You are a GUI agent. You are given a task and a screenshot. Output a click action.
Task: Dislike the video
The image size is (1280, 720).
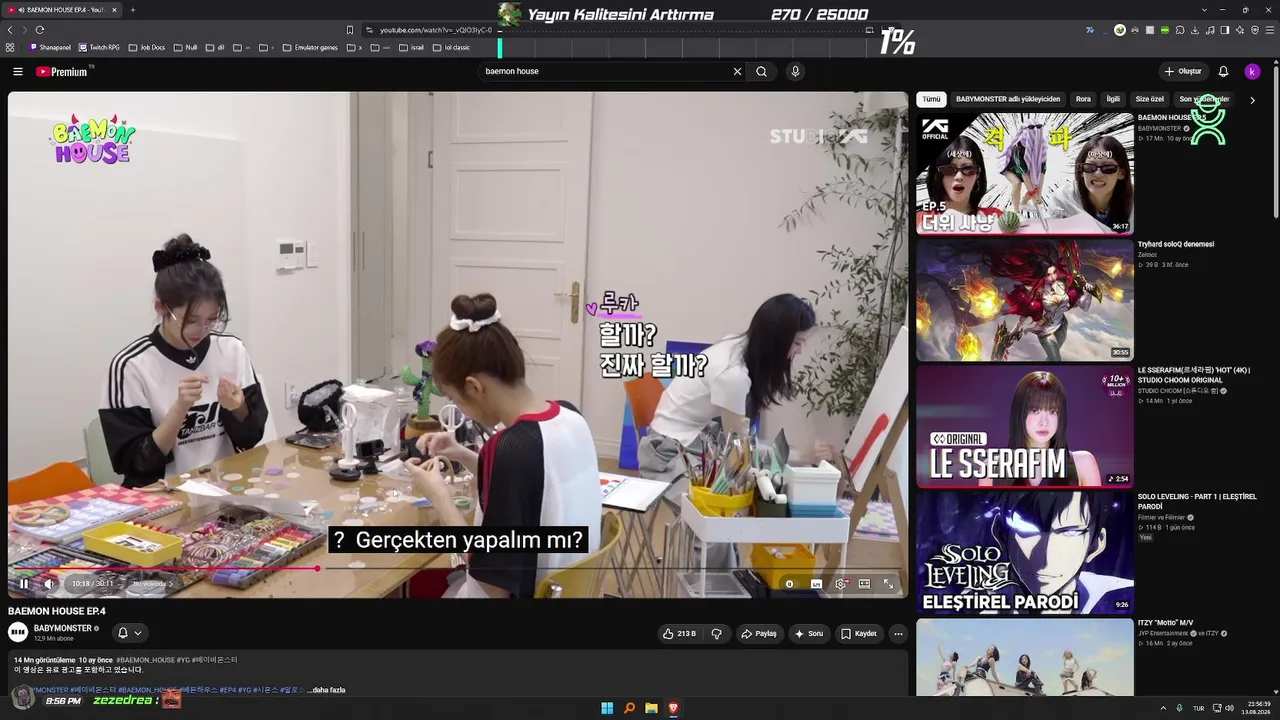(x=716, y=633)
